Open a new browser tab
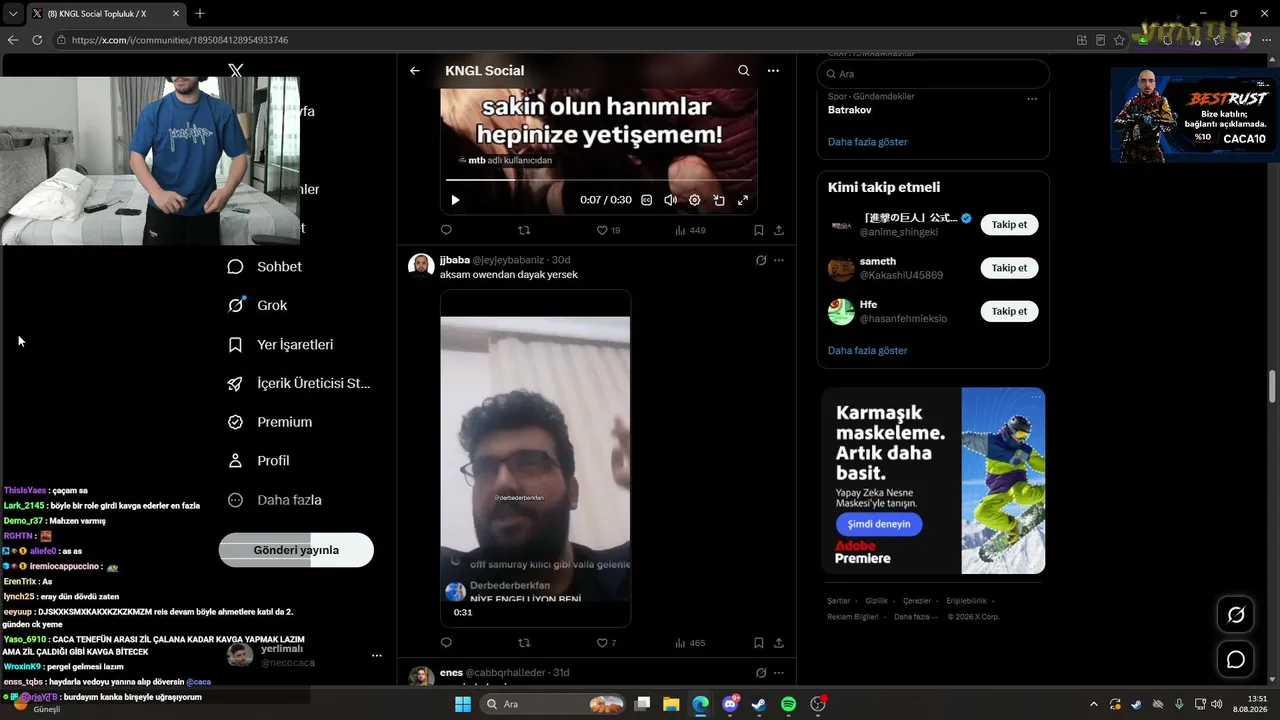 tap(200, 13)
